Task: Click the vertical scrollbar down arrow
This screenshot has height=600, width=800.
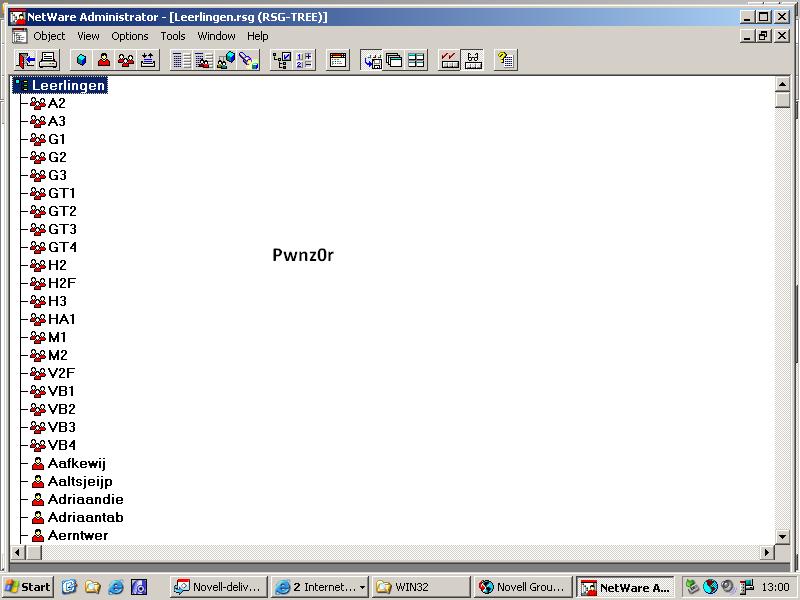Action: pos(782,536)
